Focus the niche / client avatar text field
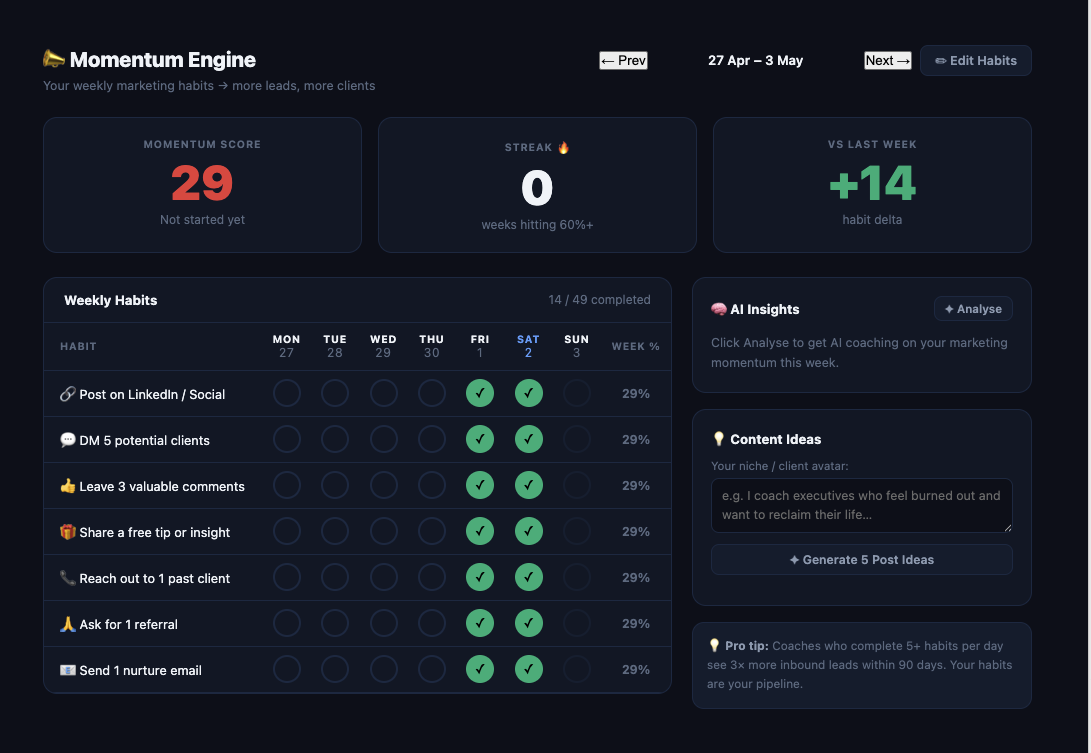This screenshot has width=1091, height=753. (x=861, y=505)
